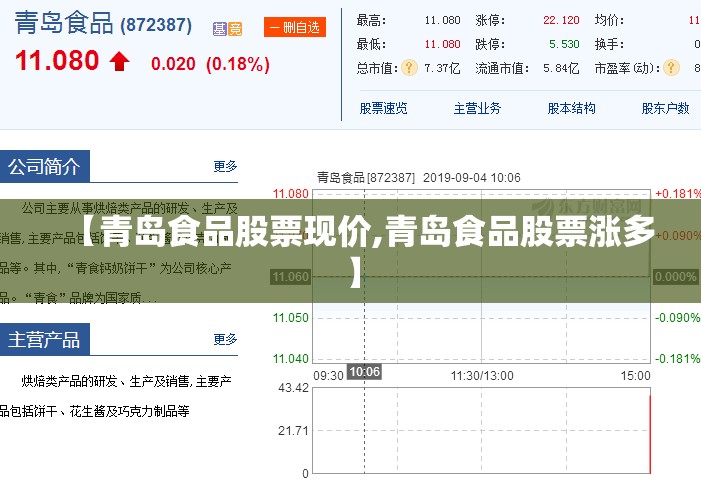The height and width of the screenshot is (503, 701).
Task: Expand 公司简介 via 更多 link
Action: point(225,166)
